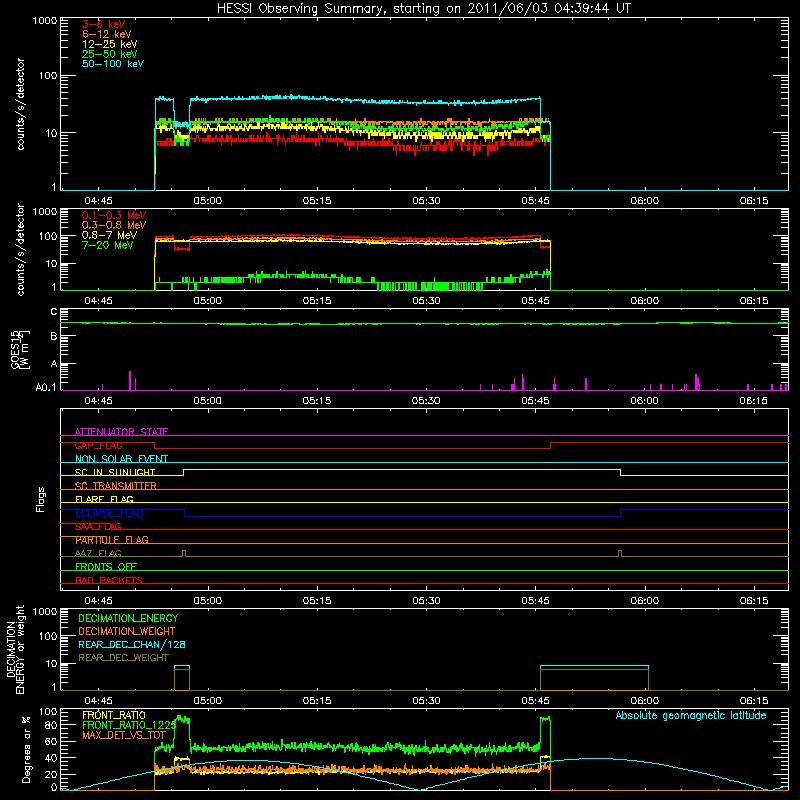
Task: Click the HESSI Observing Summary title text
Action: click(424, 9)
